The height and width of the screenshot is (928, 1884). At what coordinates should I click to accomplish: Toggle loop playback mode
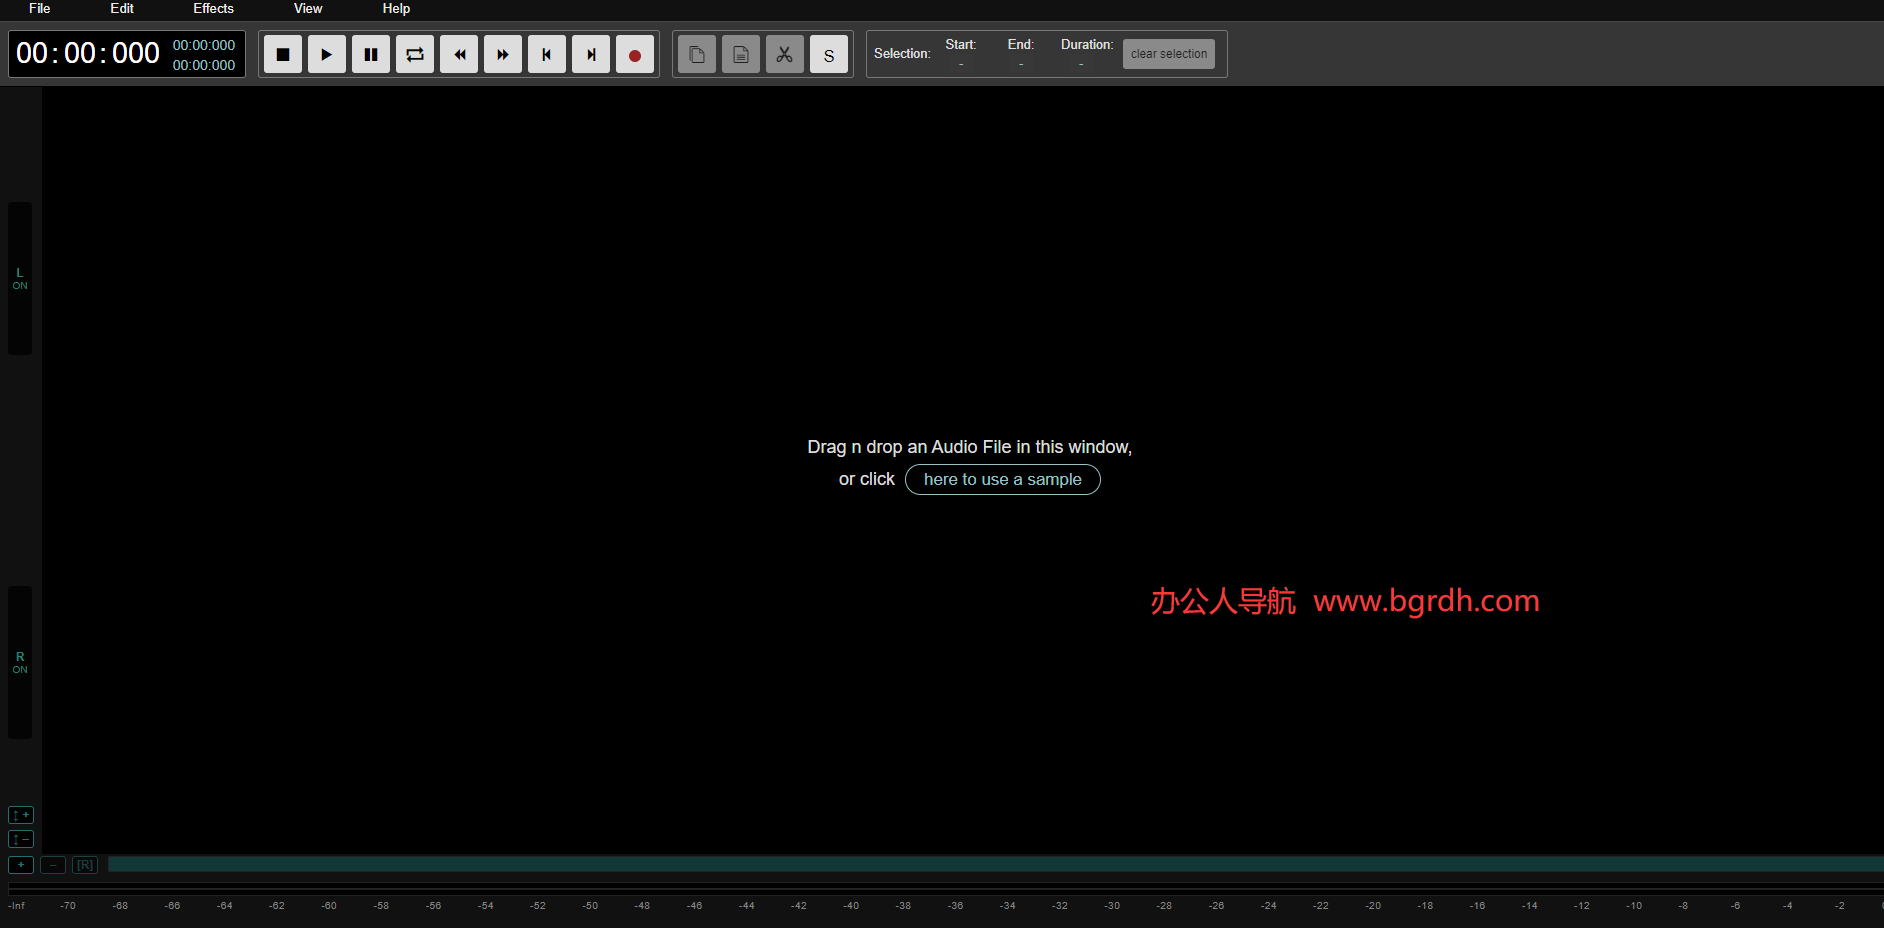point(414,54)
